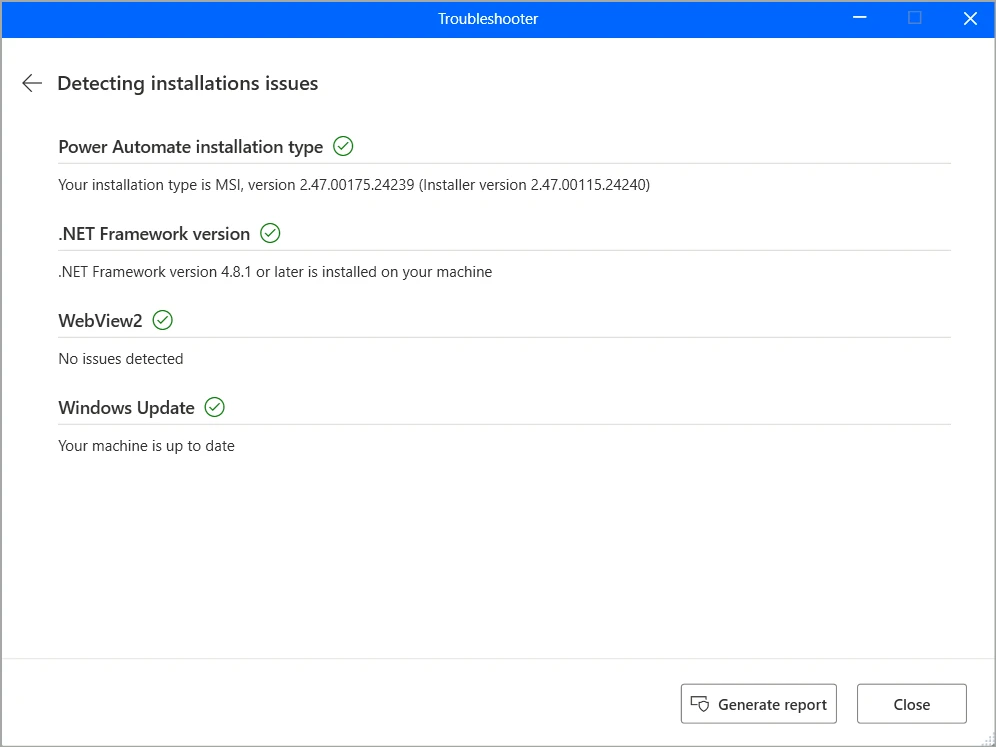Close the Troubleshooter window with the X
Screen dimensions: 996x747
969,18
